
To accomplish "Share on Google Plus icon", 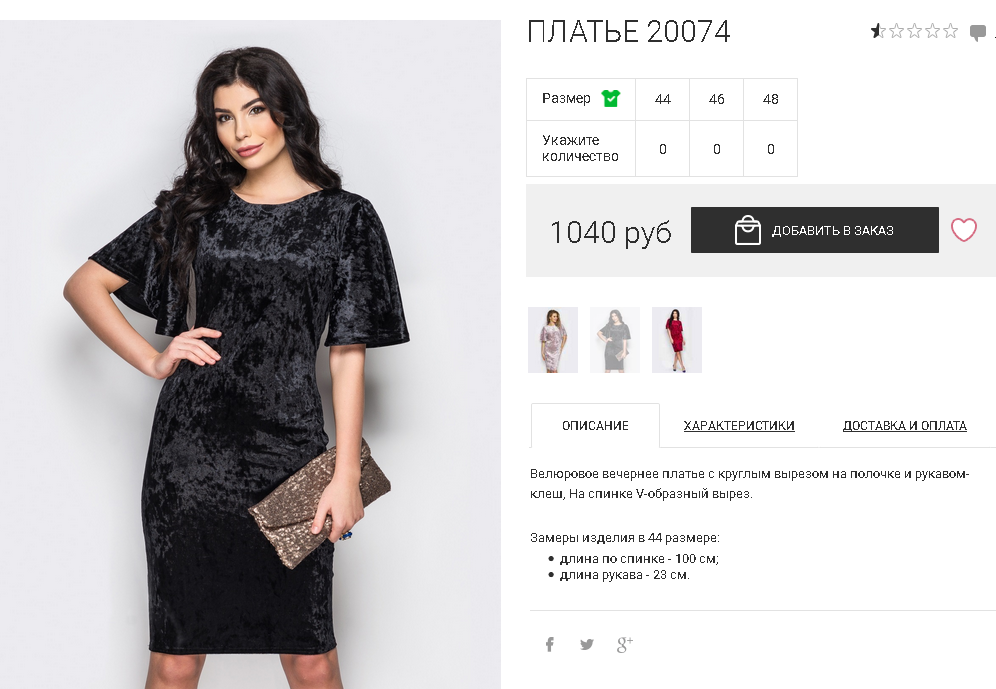I will point(624,645).
